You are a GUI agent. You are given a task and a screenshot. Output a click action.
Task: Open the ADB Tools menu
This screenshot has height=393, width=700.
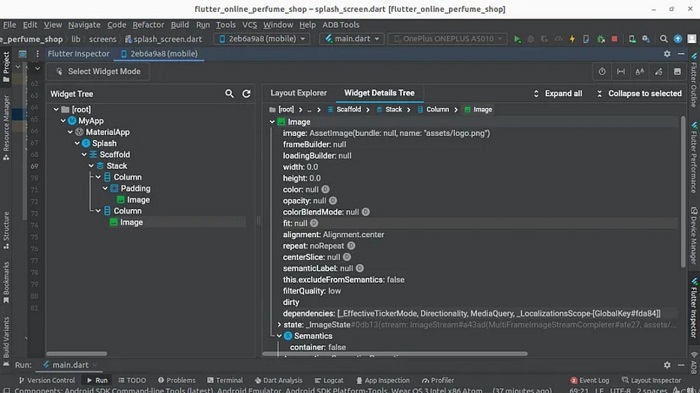click(341, 25)
